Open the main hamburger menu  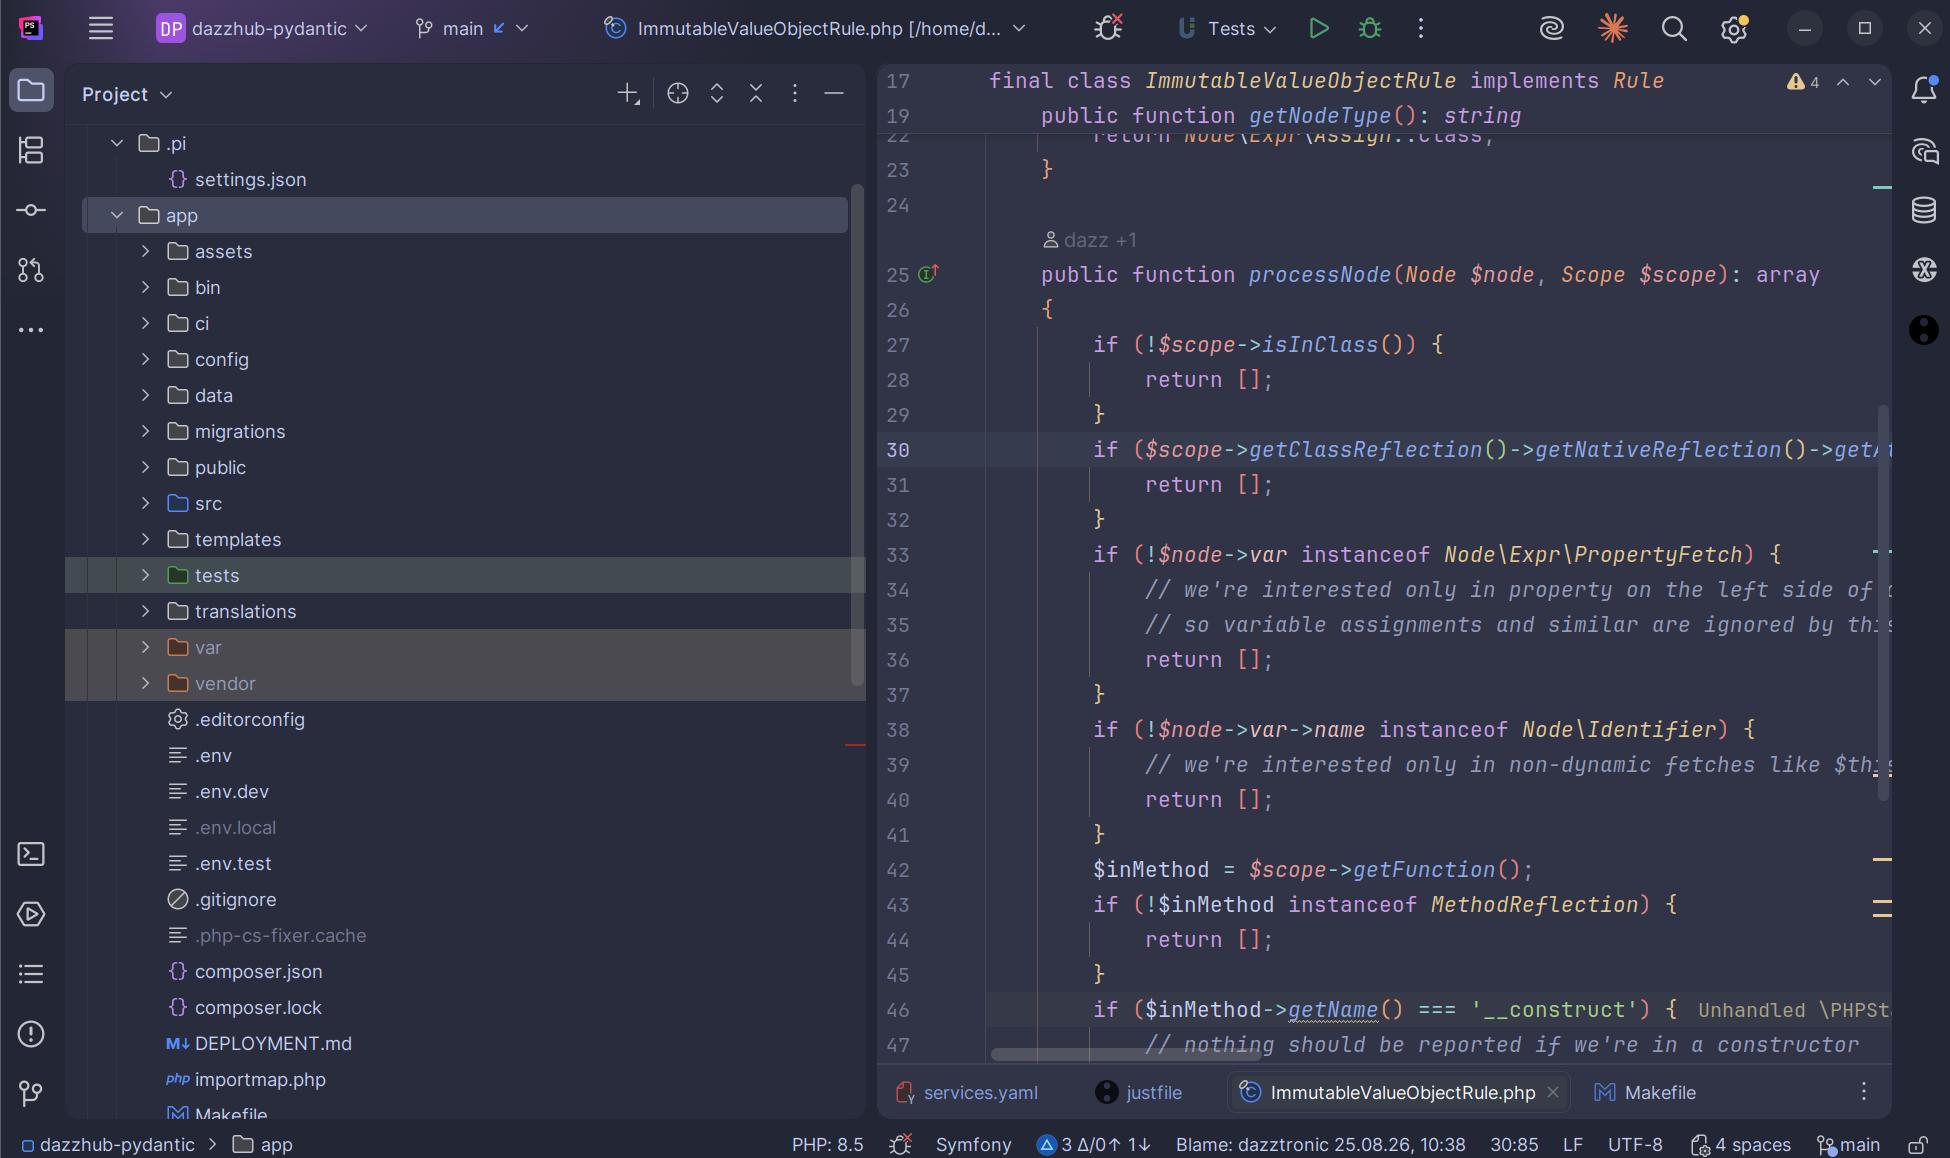tap(100, 28)
